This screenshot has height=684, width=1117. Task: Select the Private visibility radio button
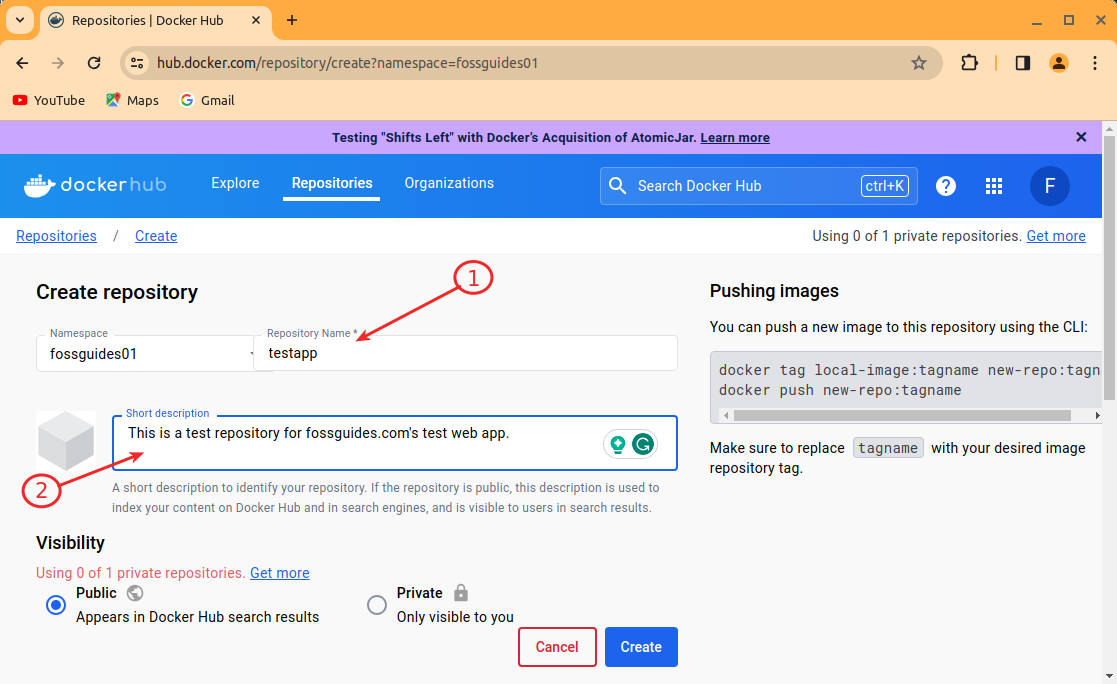(x=377, y=605)
